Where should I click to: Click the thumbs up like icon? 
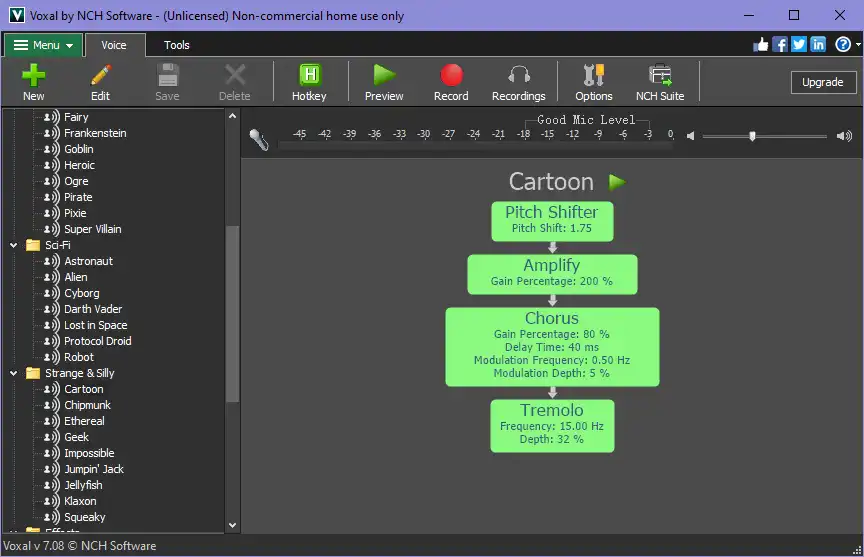tap(760, 45)
